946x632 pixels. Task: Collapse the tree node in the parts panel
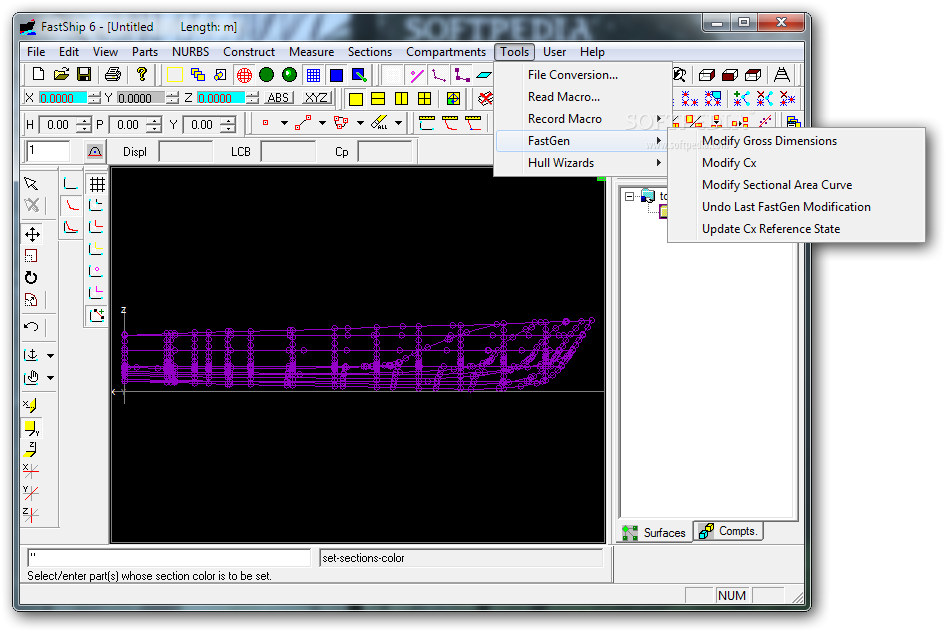click(629, 196)
